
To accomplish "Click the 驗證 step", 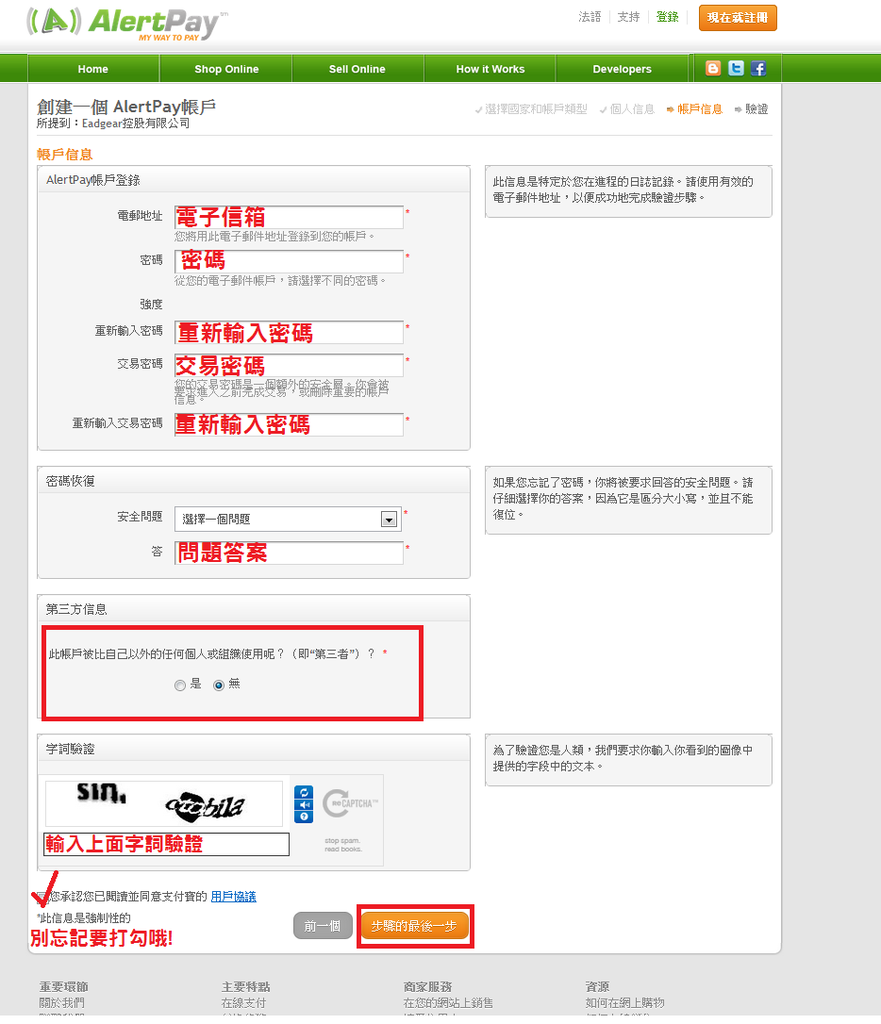I will pos(751,110).
